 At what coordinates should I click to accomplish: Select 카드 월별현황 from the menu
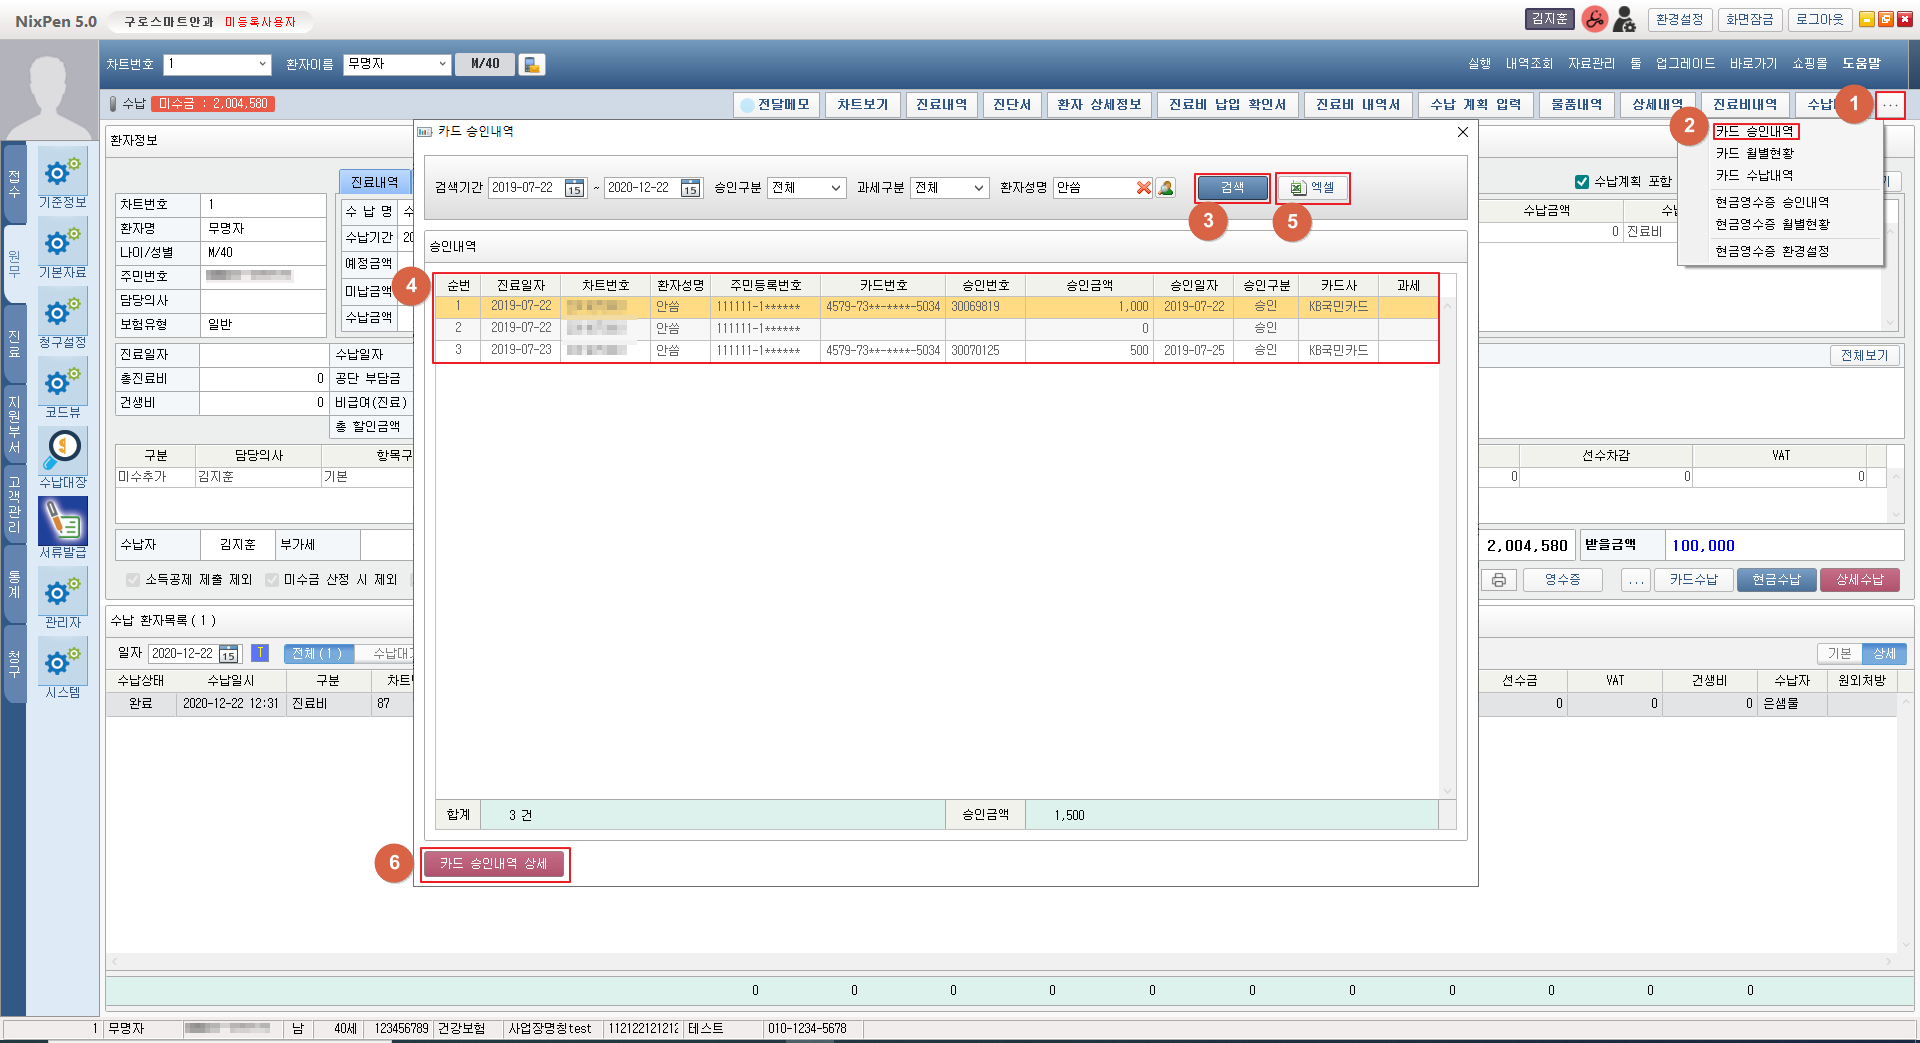pyautogui.click(x=1754, y=153)
